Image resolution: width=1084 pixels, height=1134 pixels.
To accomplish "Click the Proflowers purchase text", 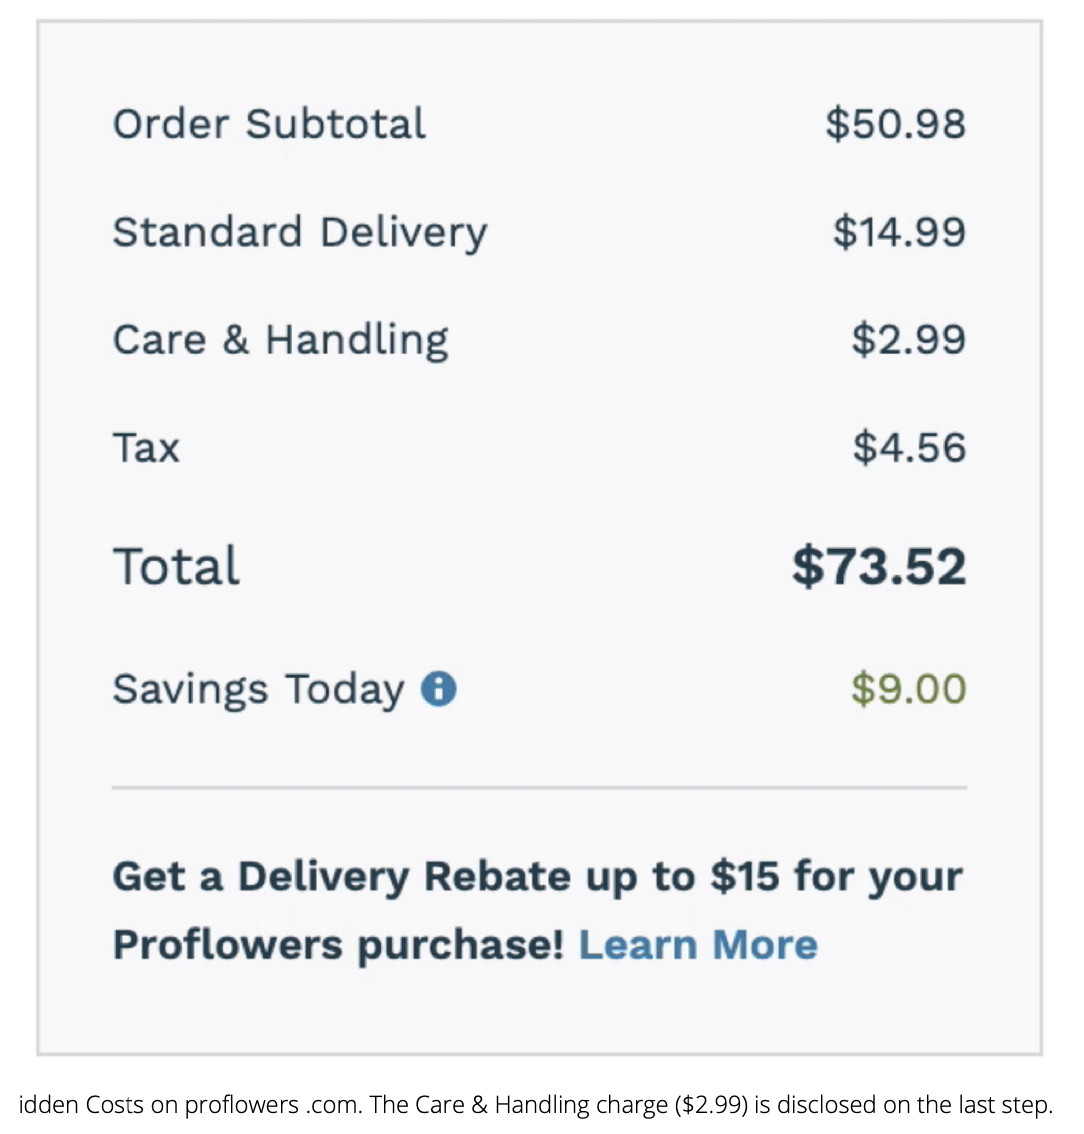I will (x=338, y=946).
